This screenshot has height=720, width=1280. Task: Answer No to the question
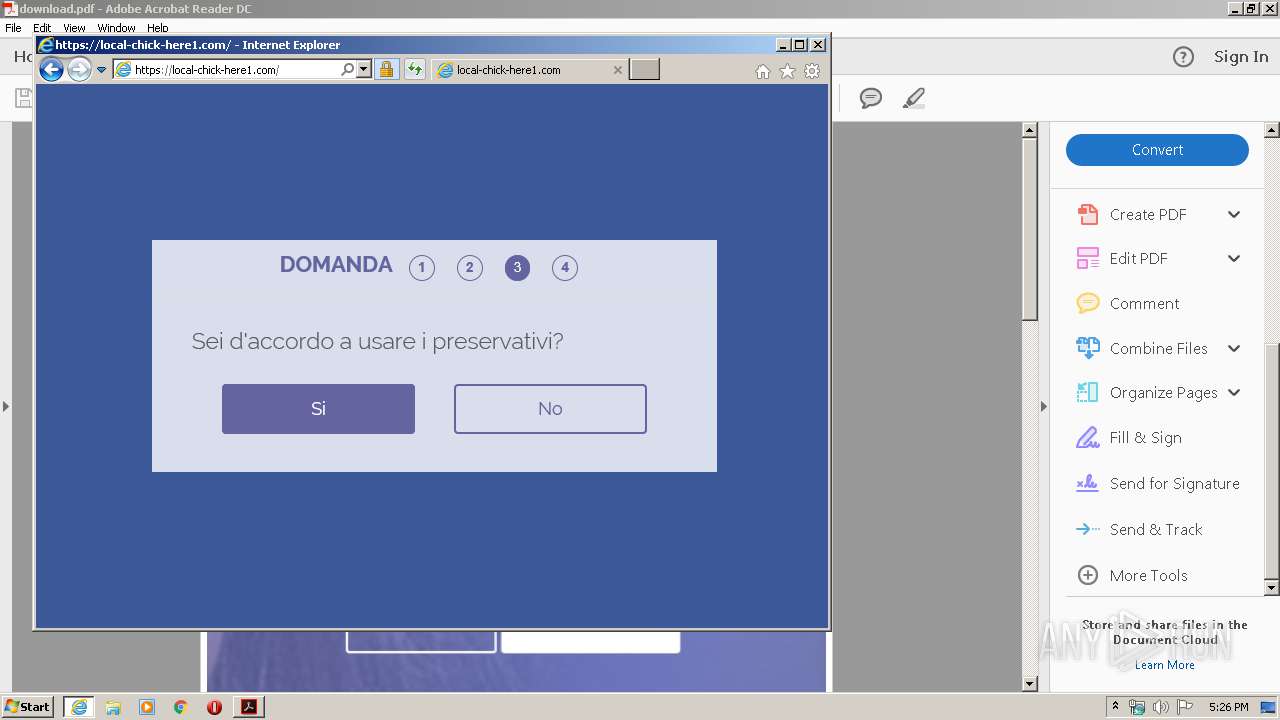(x=550, y=408)
